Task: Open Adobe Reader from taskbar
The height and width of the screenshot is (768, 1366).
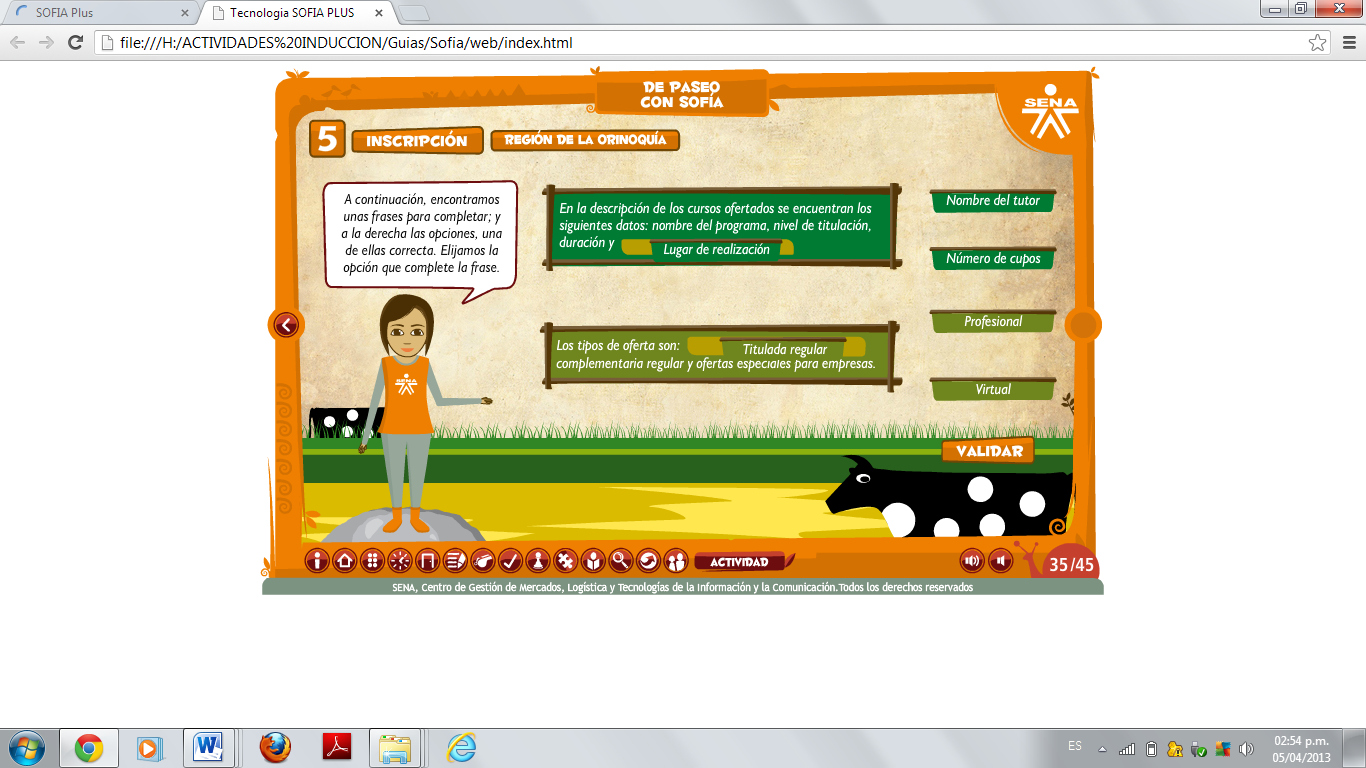Action: [x=335, y=748]
